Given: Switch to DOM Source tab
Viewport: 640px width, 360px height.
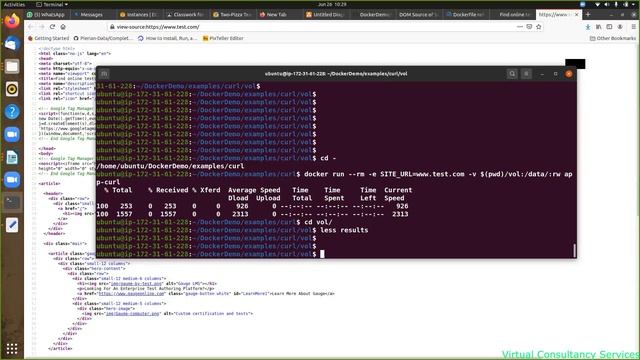Looking at the screenshot, I should (418, 14).
